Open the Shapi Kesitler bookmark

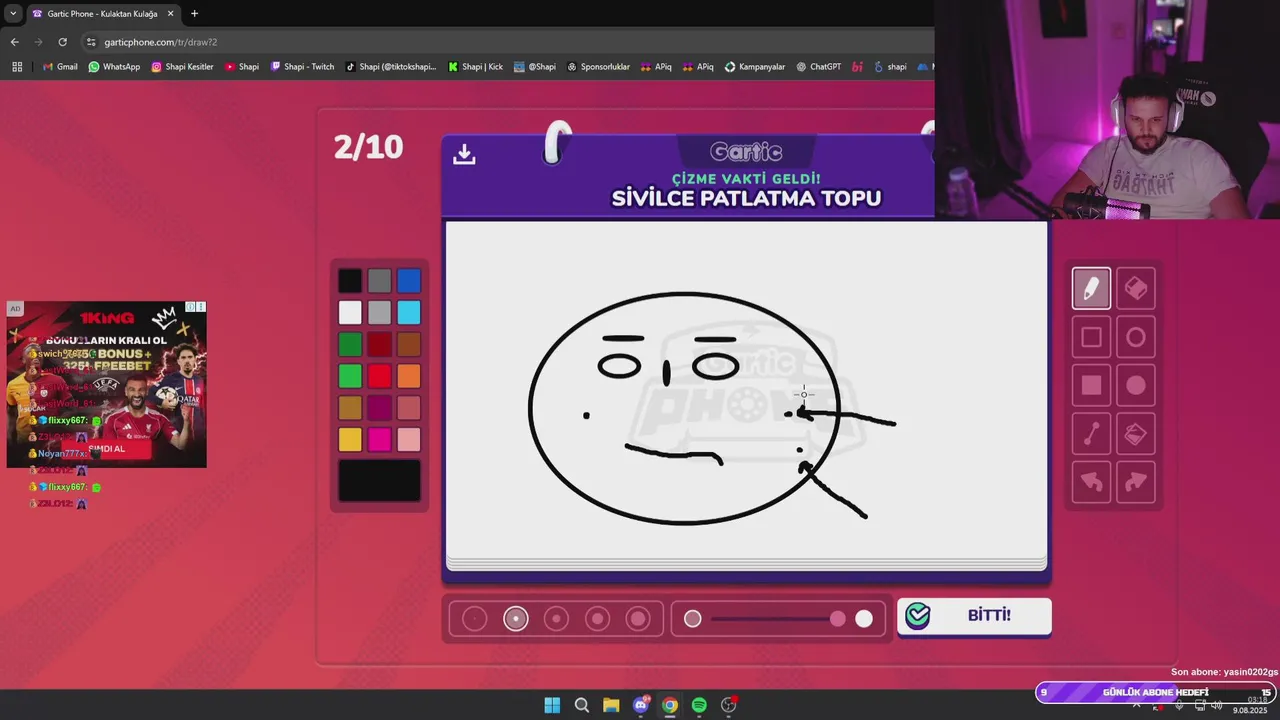pyautogui.click(x=182, y=67)
